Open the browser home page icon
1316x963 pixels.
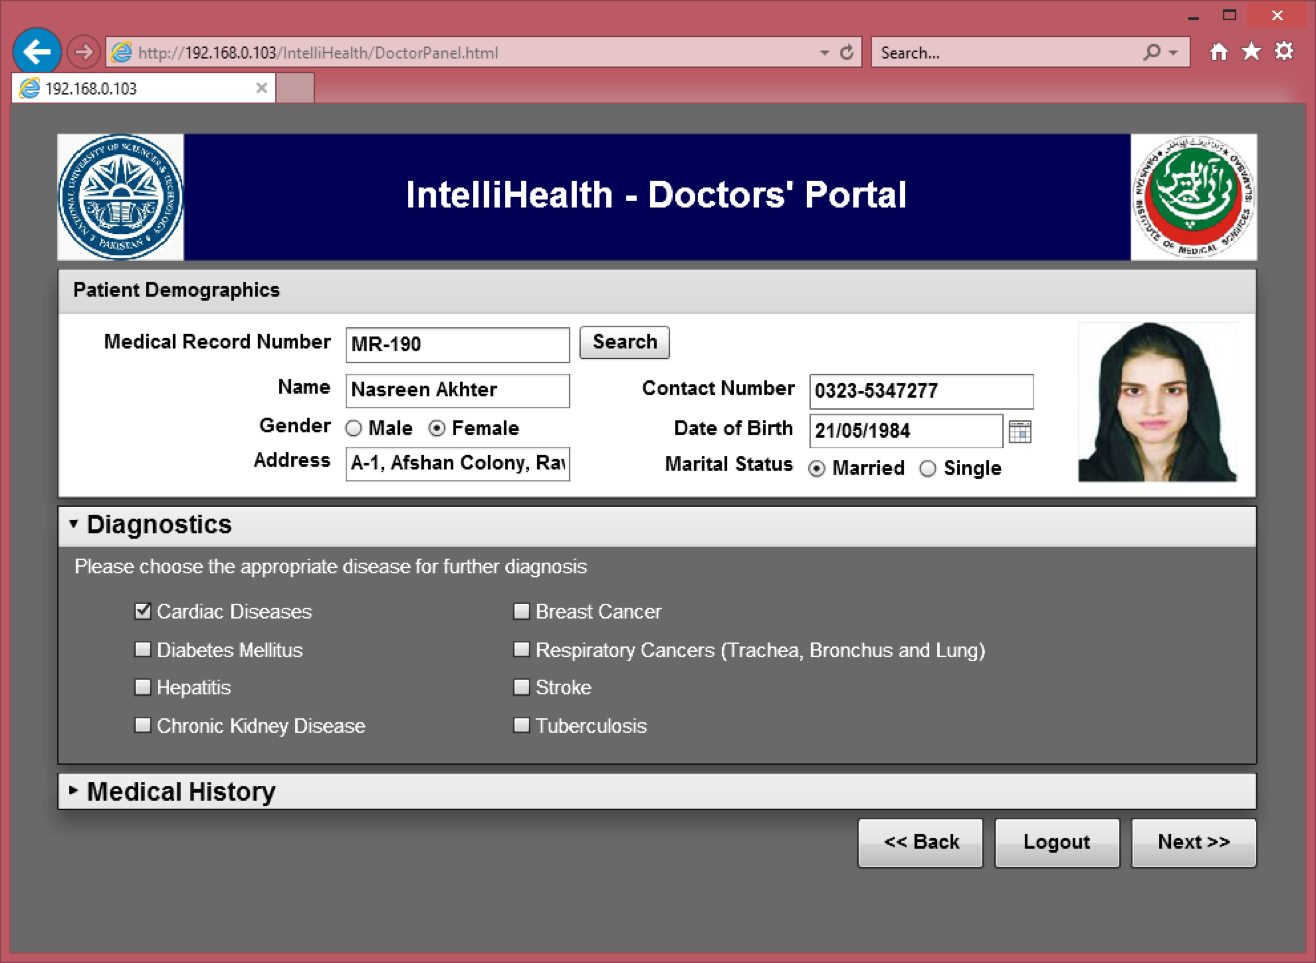(1218, 52)
